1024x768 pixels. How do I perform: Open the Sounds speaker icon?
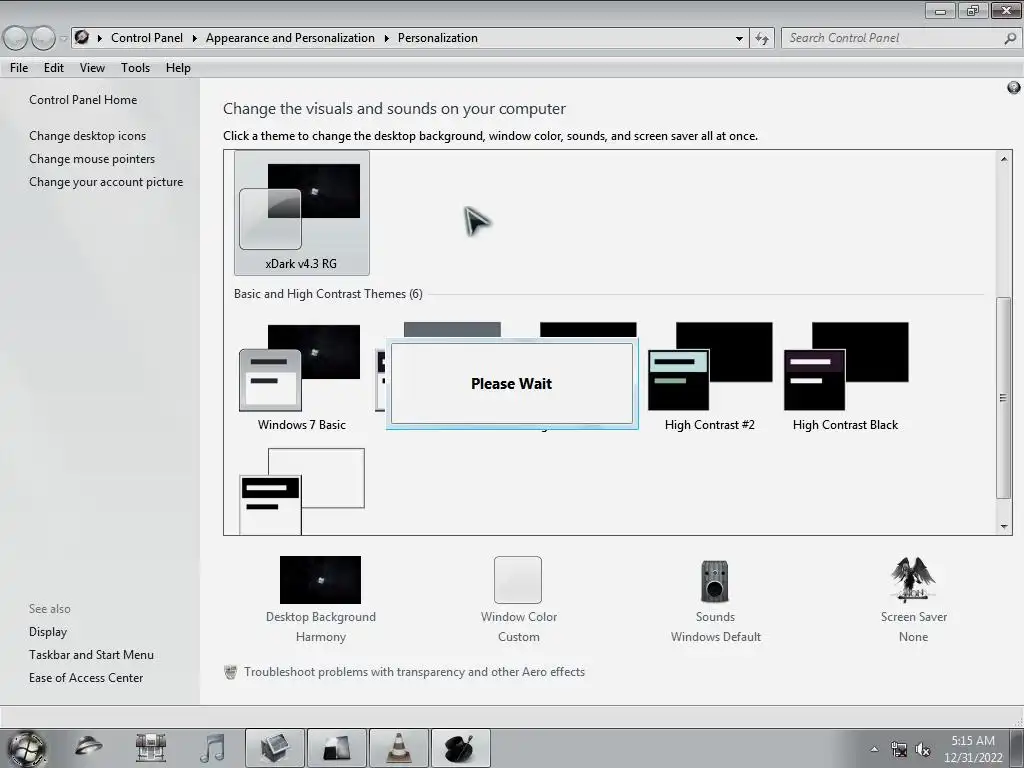[714, 581]
